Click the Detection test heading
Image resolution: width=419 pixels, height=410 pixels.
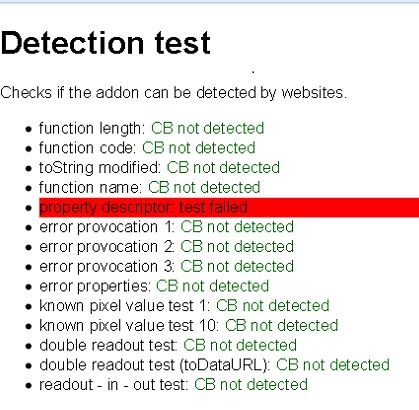106,43
